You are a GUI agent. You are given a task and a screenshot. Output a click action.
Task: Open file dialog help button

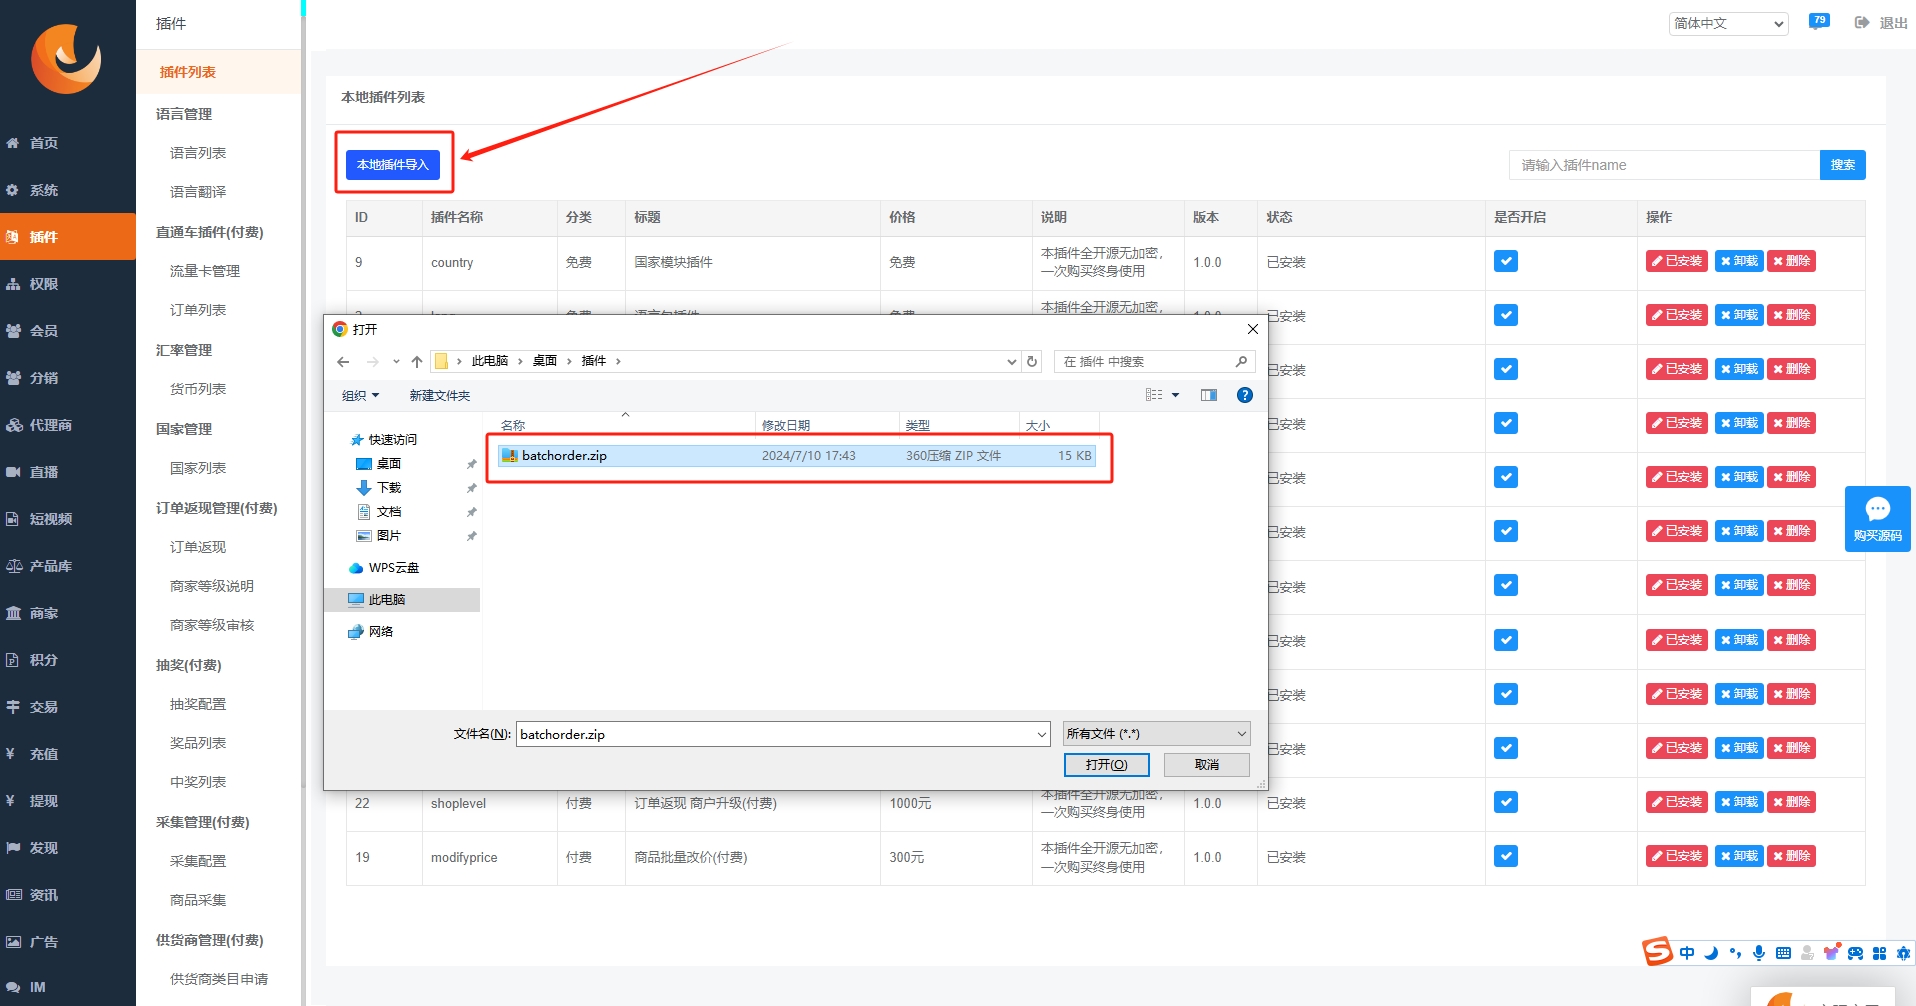[x=1245, y=395]
